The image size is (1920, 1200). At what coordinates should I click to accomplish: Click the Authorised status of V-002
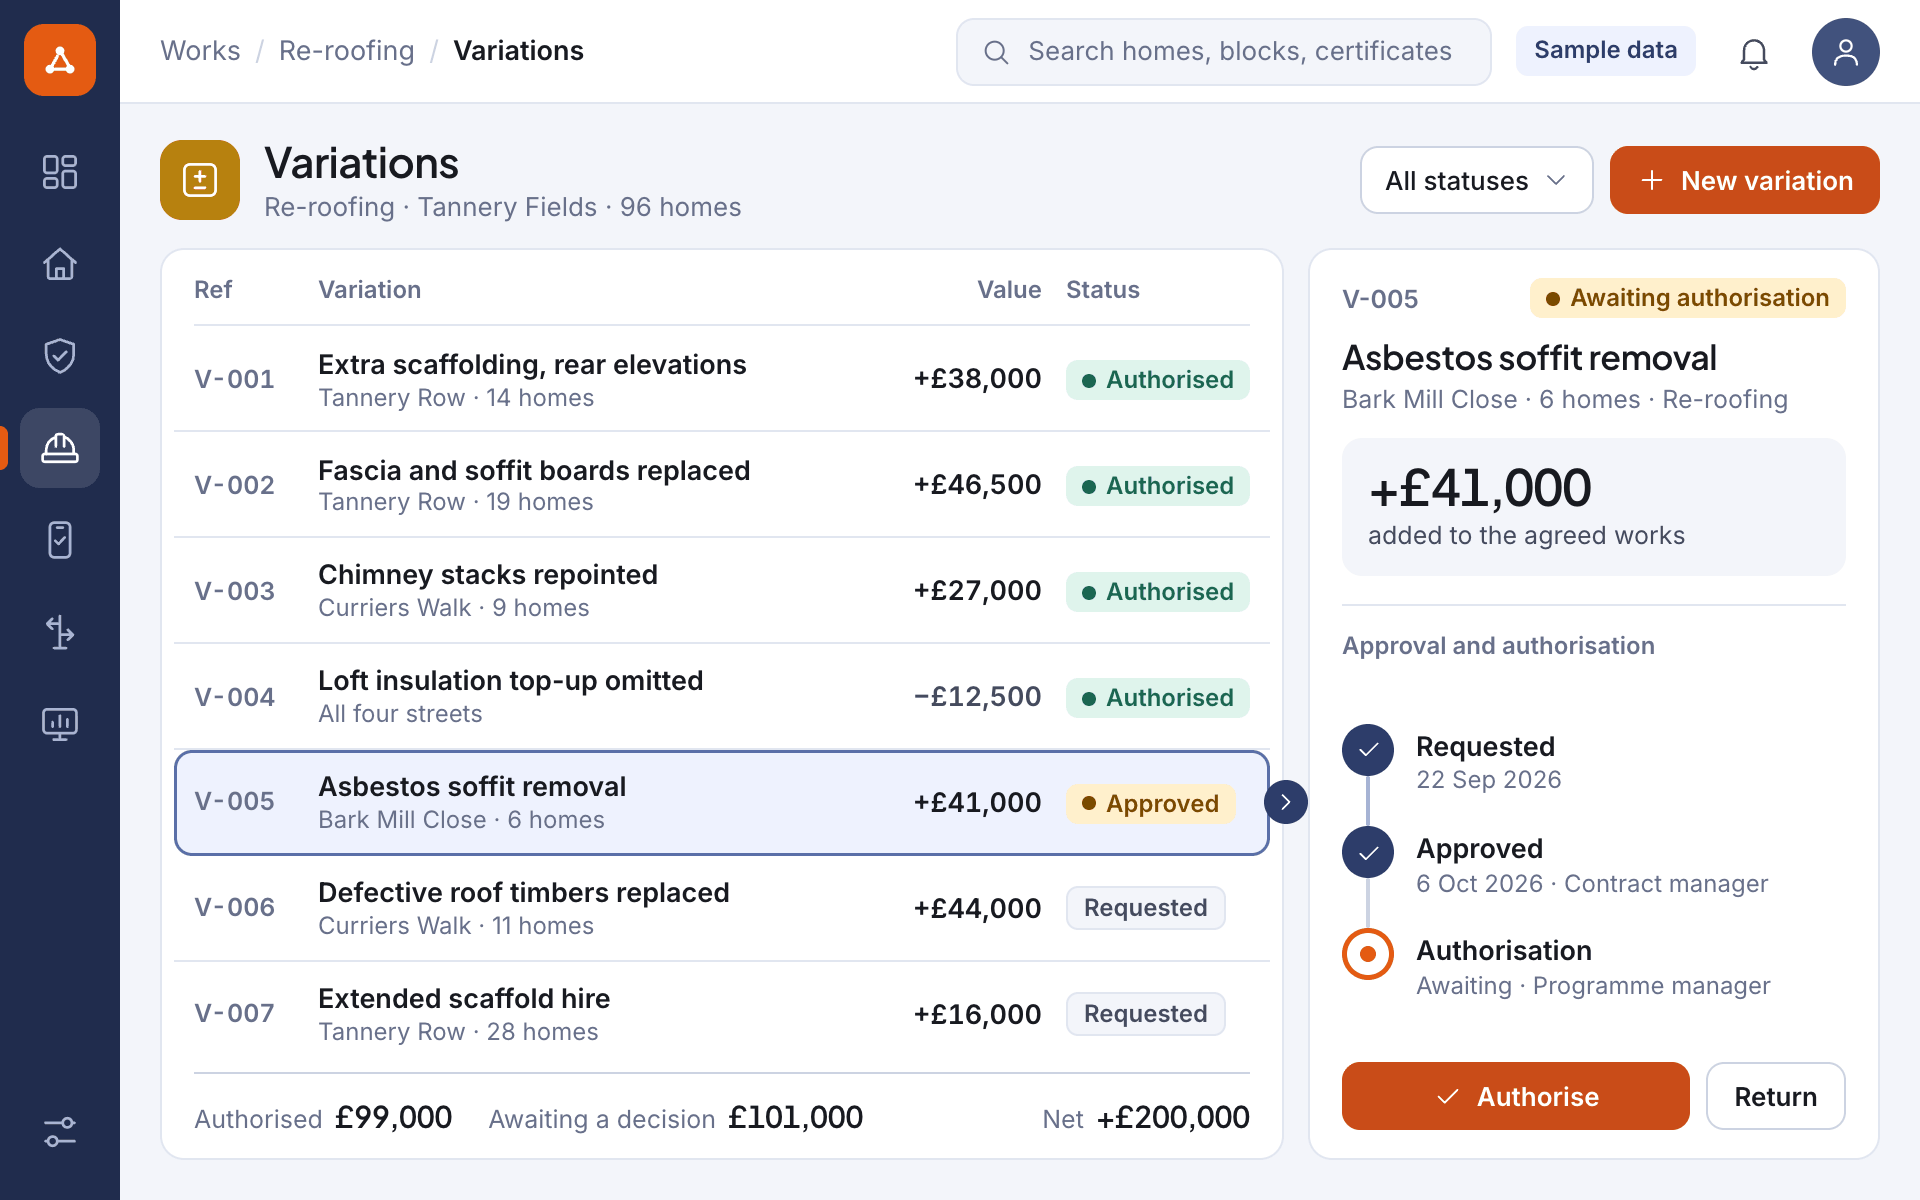[1157, 486]
